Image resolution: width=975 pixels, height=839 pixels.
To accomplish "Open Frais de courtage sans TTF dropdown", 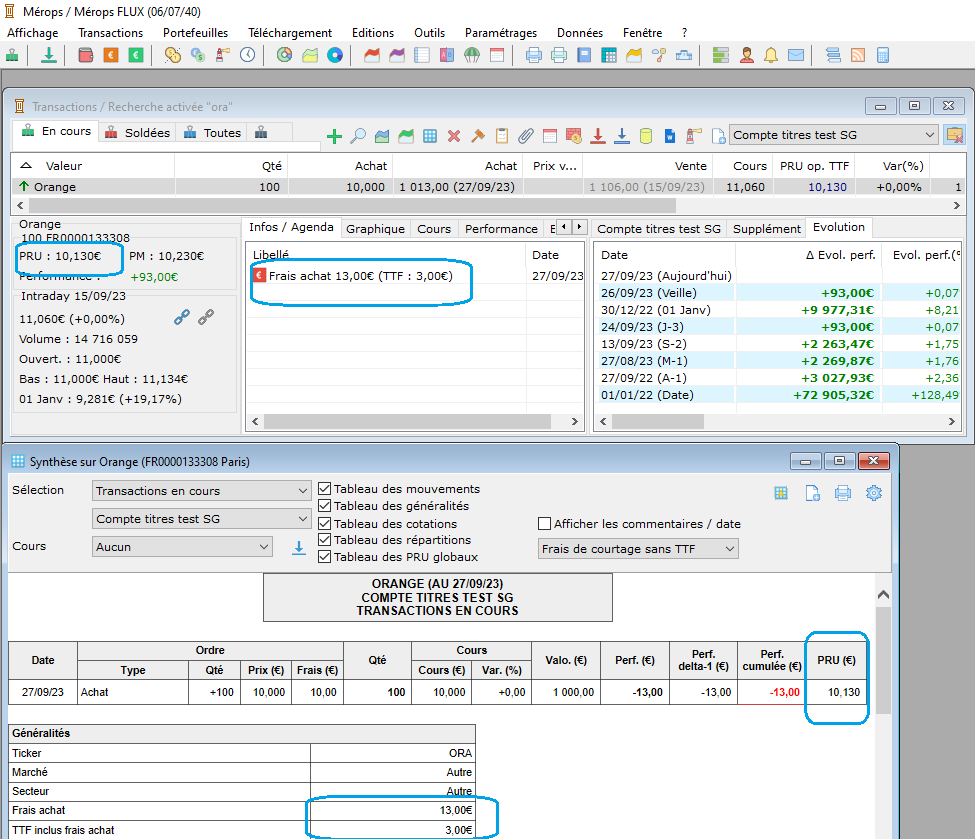I will coord(638,549).
